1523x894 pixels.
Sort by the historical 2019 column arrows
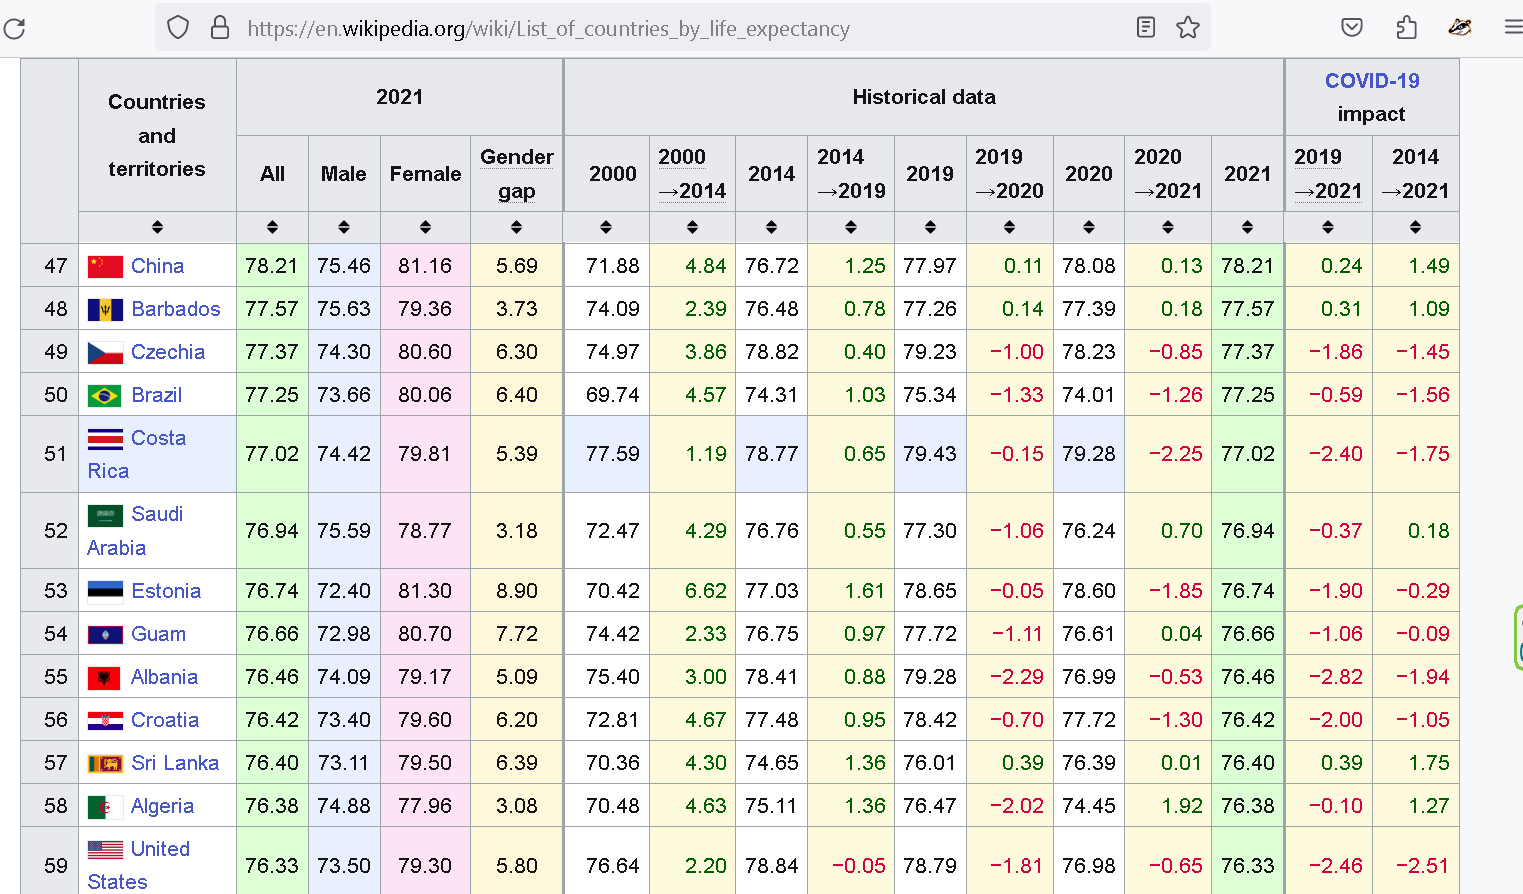coord(930,227)
